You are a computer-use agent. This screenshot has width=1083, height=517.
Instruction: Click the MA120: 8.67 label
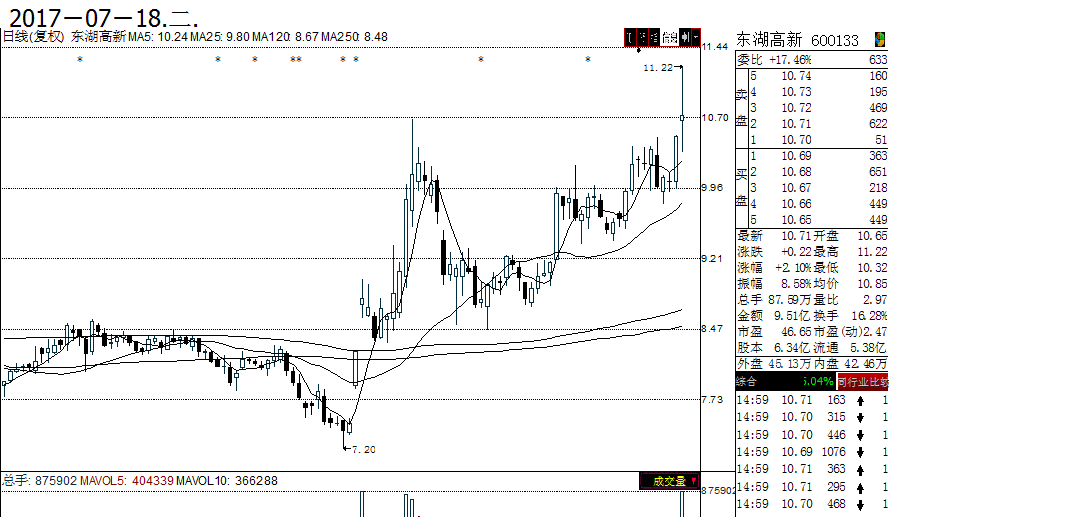[x=285, y=37]
